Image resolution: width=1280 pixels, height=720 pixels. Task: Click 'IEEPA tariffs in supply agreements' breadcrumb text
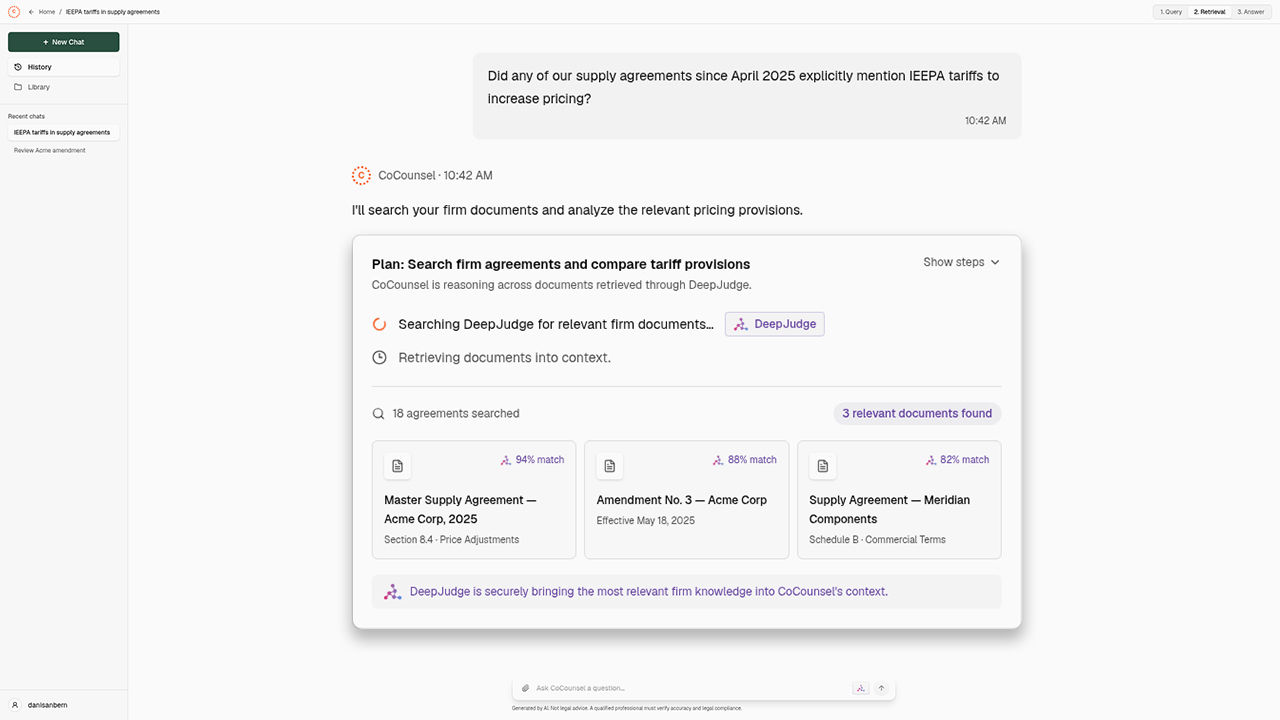click(x=113, y=12)
